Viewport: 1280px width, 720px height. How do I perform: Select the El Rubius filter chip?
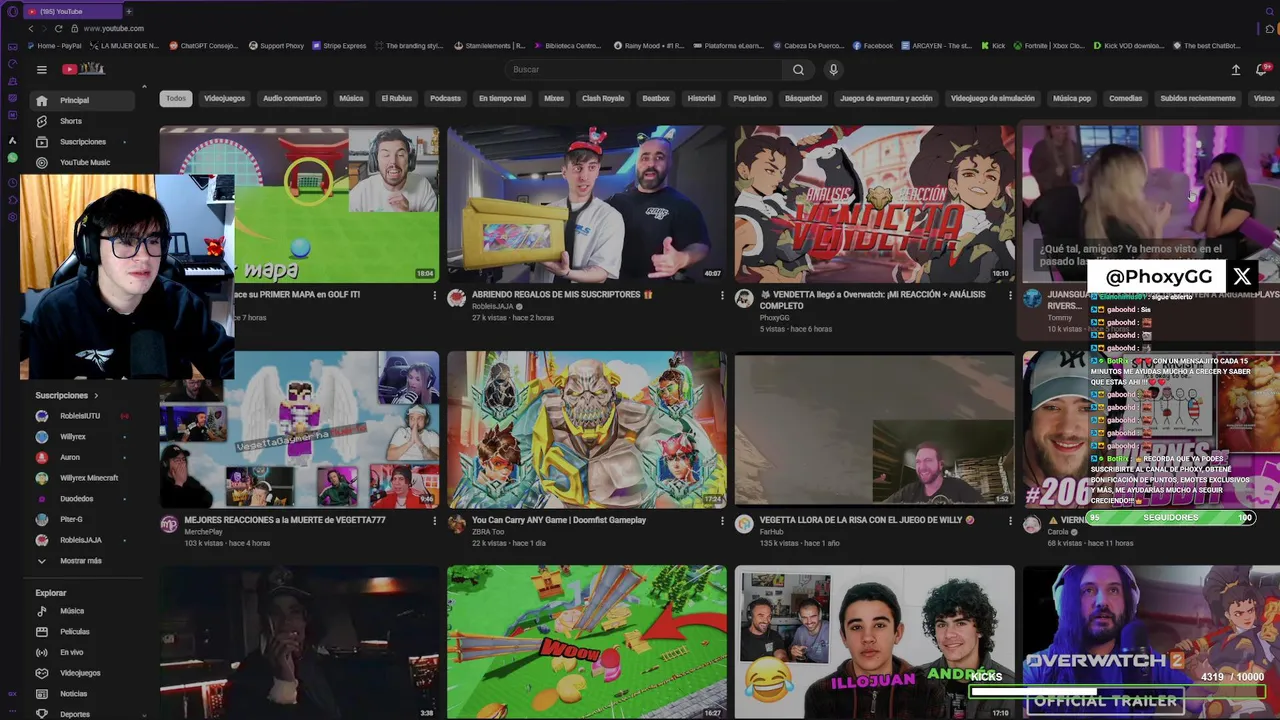tap(397, 98)
